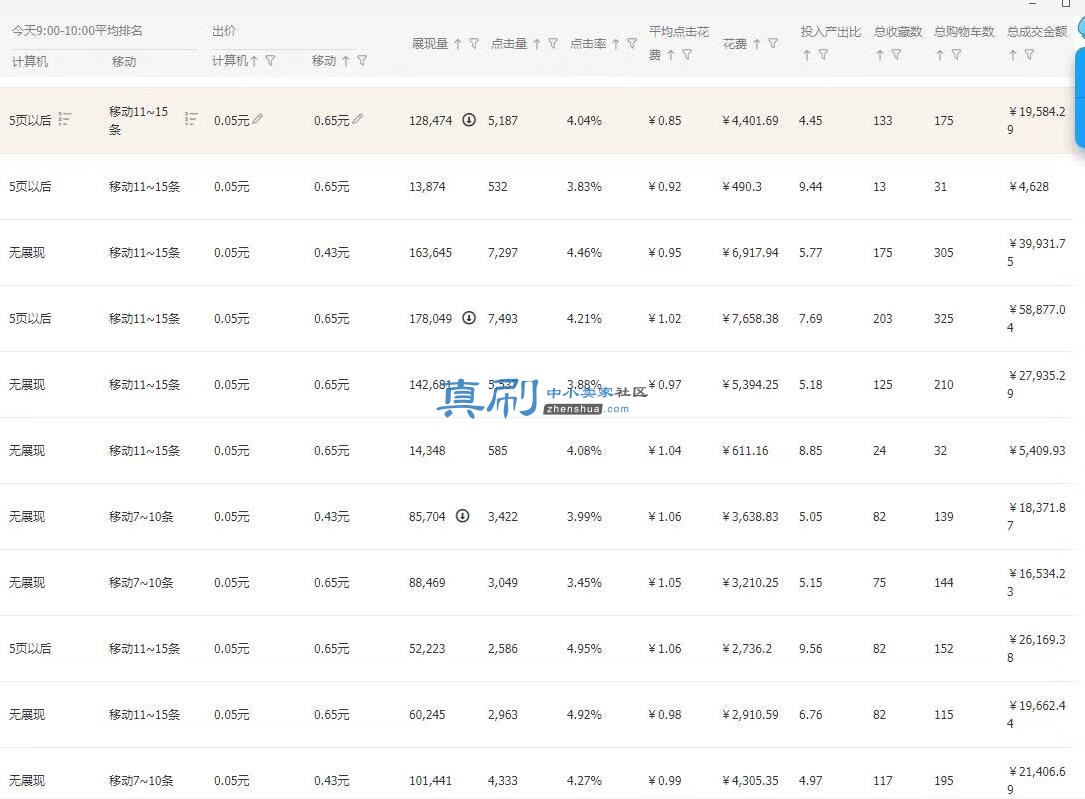This screenshot has height=799, width=1085.
Task: Open the funnel filter for 出价 移动
Action: pyautogui.click(x=362, y=61)
